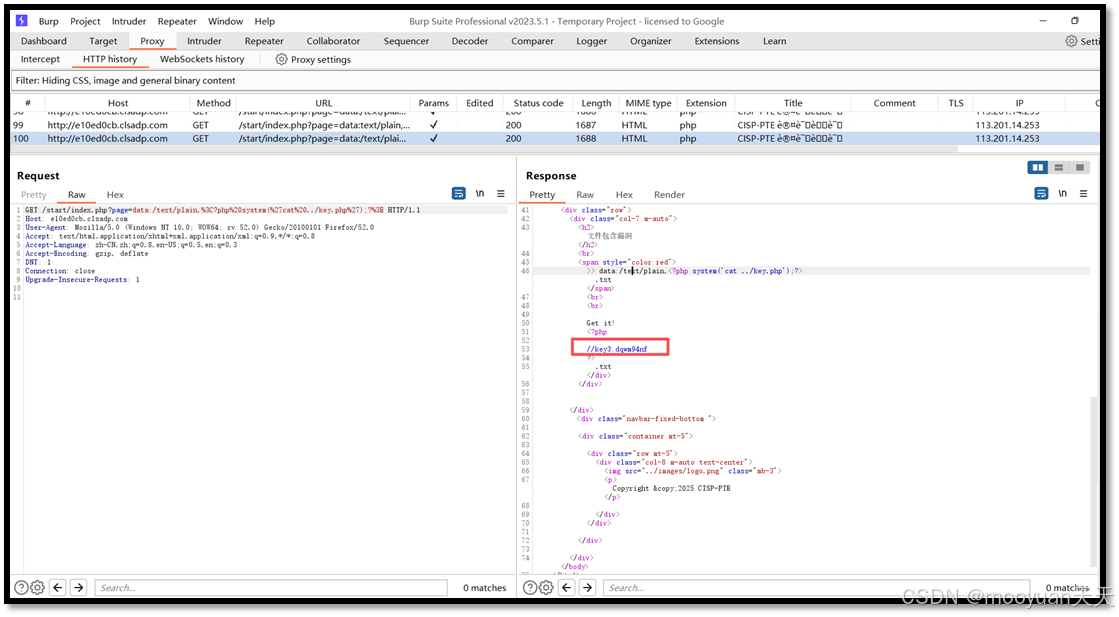This screenshot has height=617, width=1119.
Task: Switch to the Decoder tab
Action: [470, 41]
